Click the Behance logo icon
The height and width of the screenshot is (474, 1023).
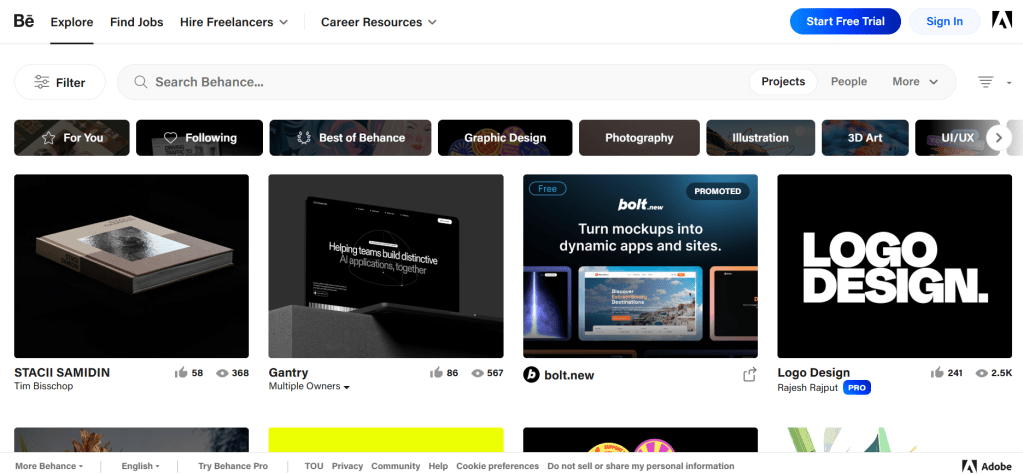(x=24, y=21)
